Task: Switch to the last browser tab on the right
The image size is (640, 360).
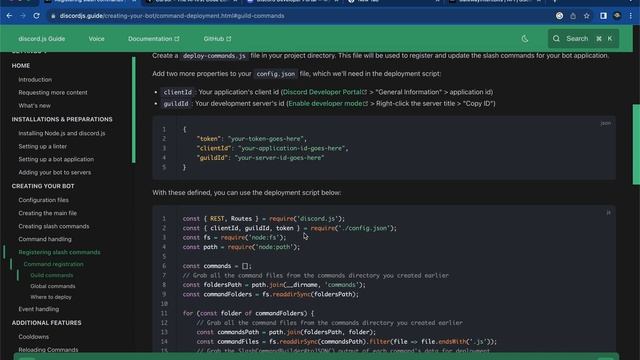Action: click(x=494, y=1)
